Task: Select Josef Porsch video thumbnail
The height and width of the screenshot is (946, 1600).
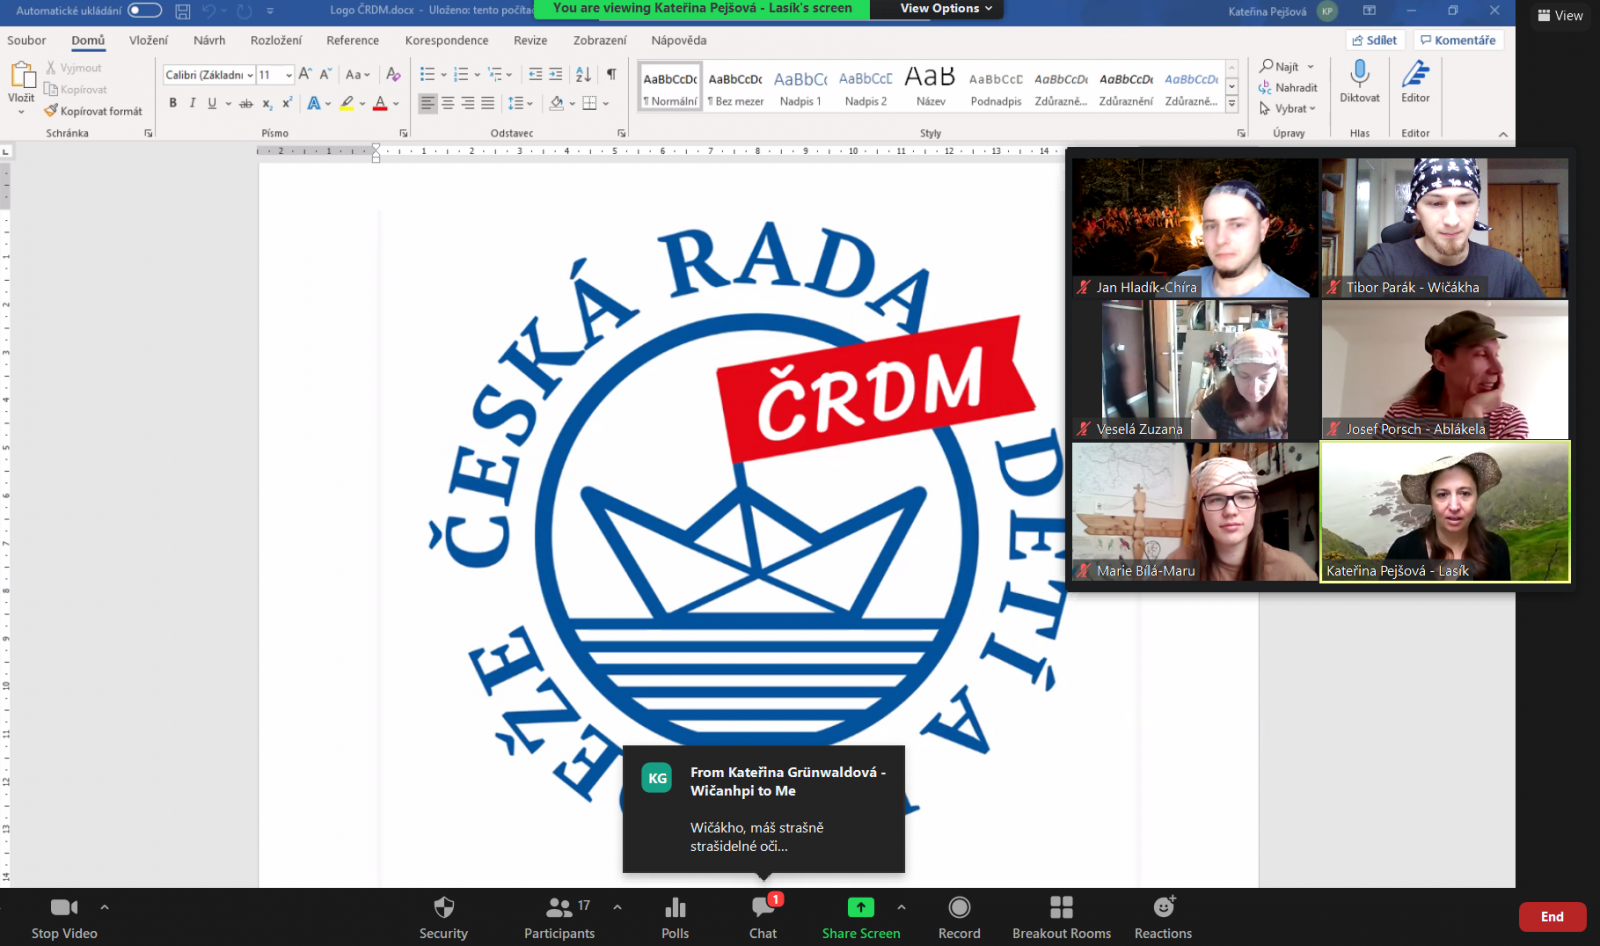Action: pos(1445,369)
